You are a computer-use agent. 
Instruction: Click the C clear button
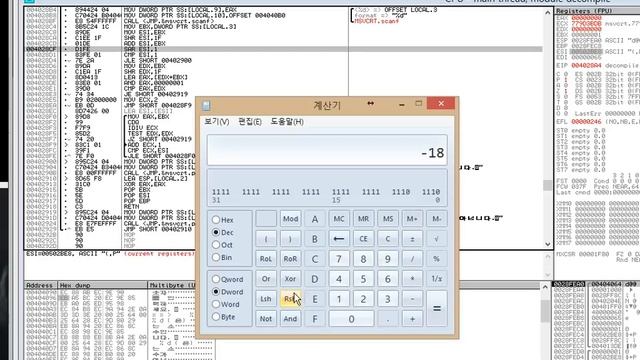[x=388, y=239]
